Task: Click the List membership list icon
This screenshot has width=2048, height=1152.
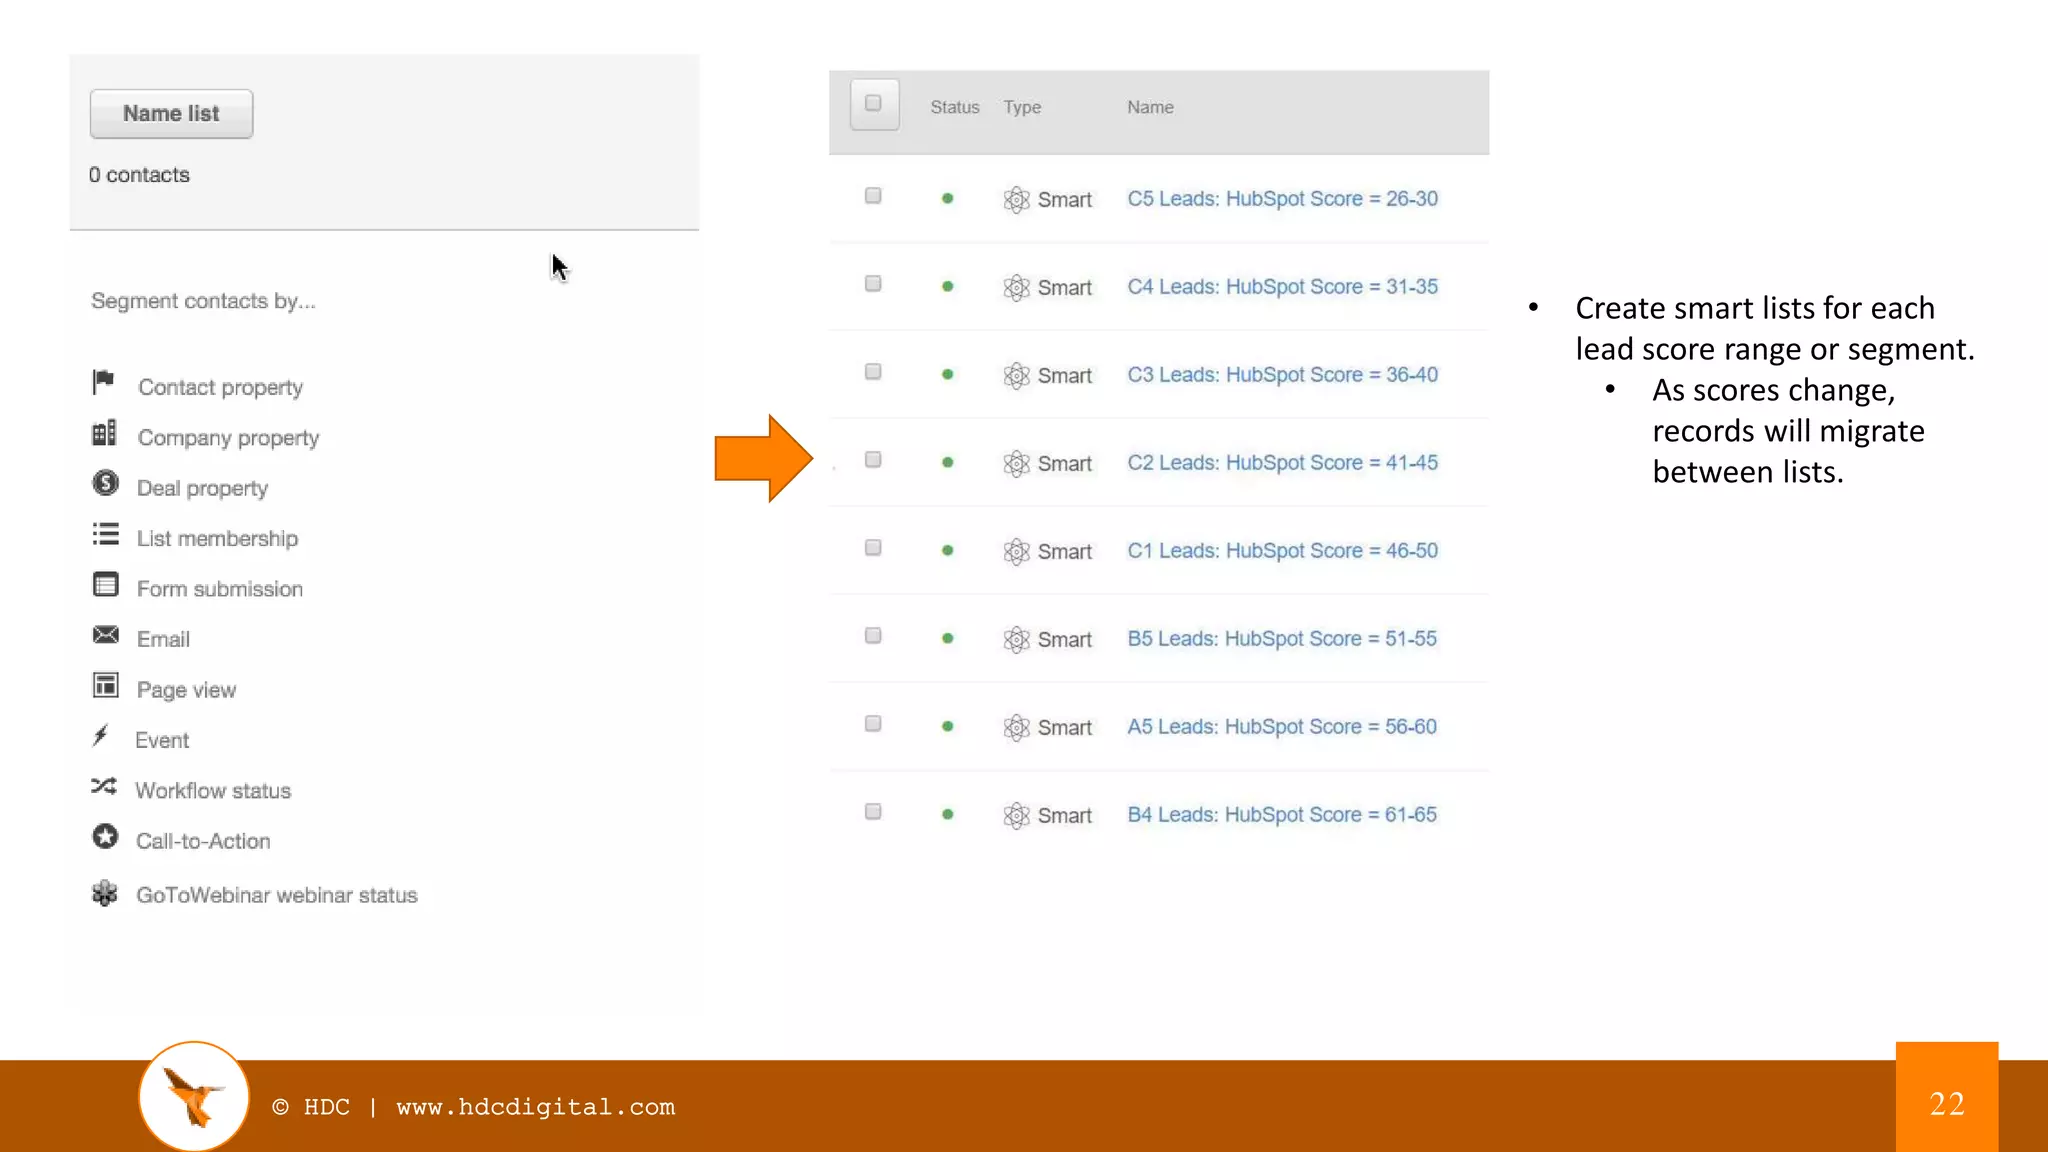Action: (105, 534)
